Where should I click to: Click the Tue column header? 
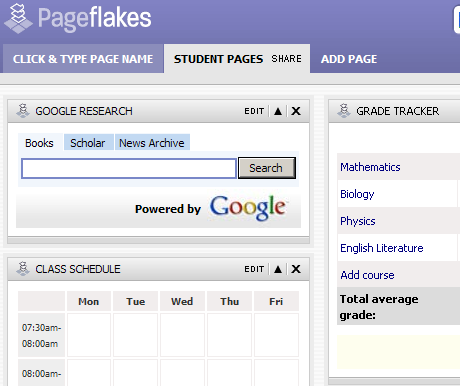(135, 301)
